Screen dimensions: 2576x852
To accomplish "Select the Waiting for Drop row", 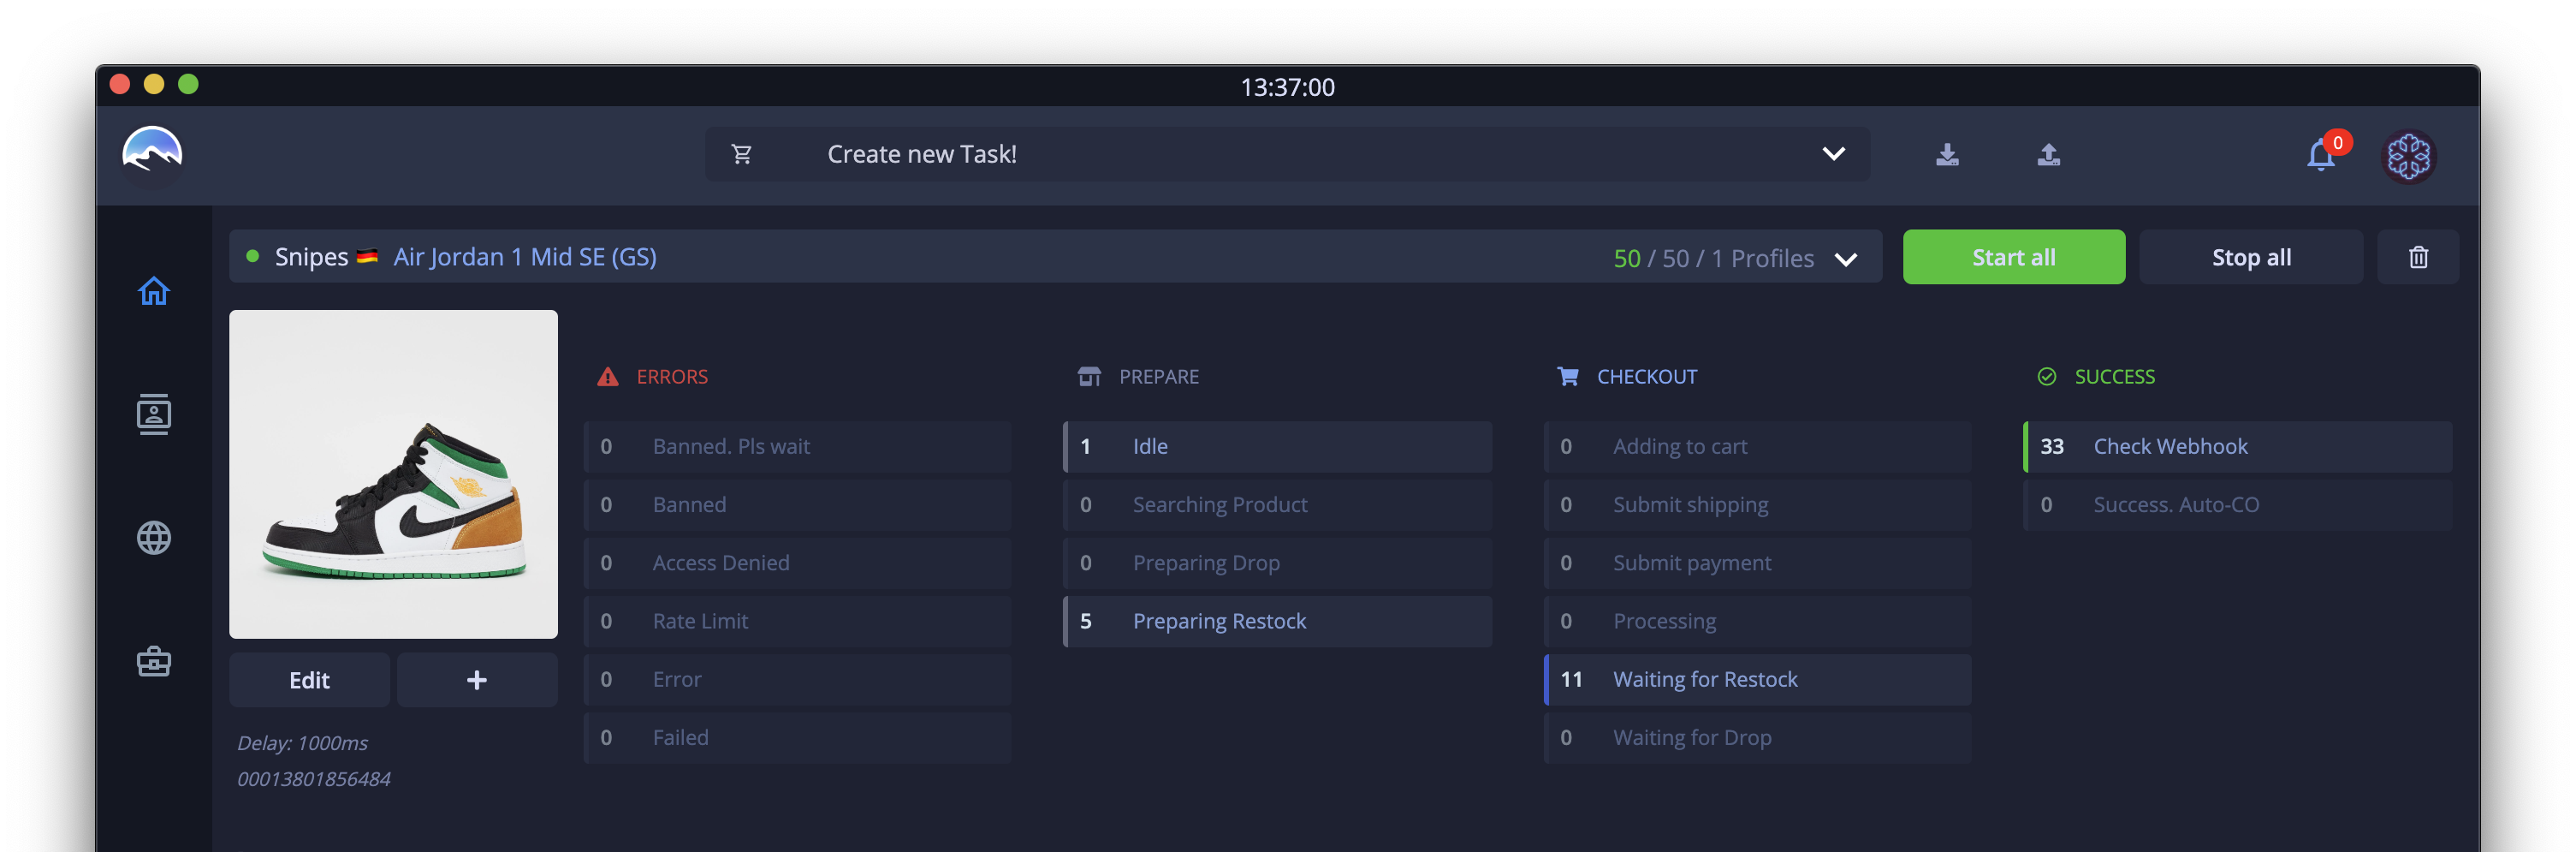I will click(x=1757, y=738).
